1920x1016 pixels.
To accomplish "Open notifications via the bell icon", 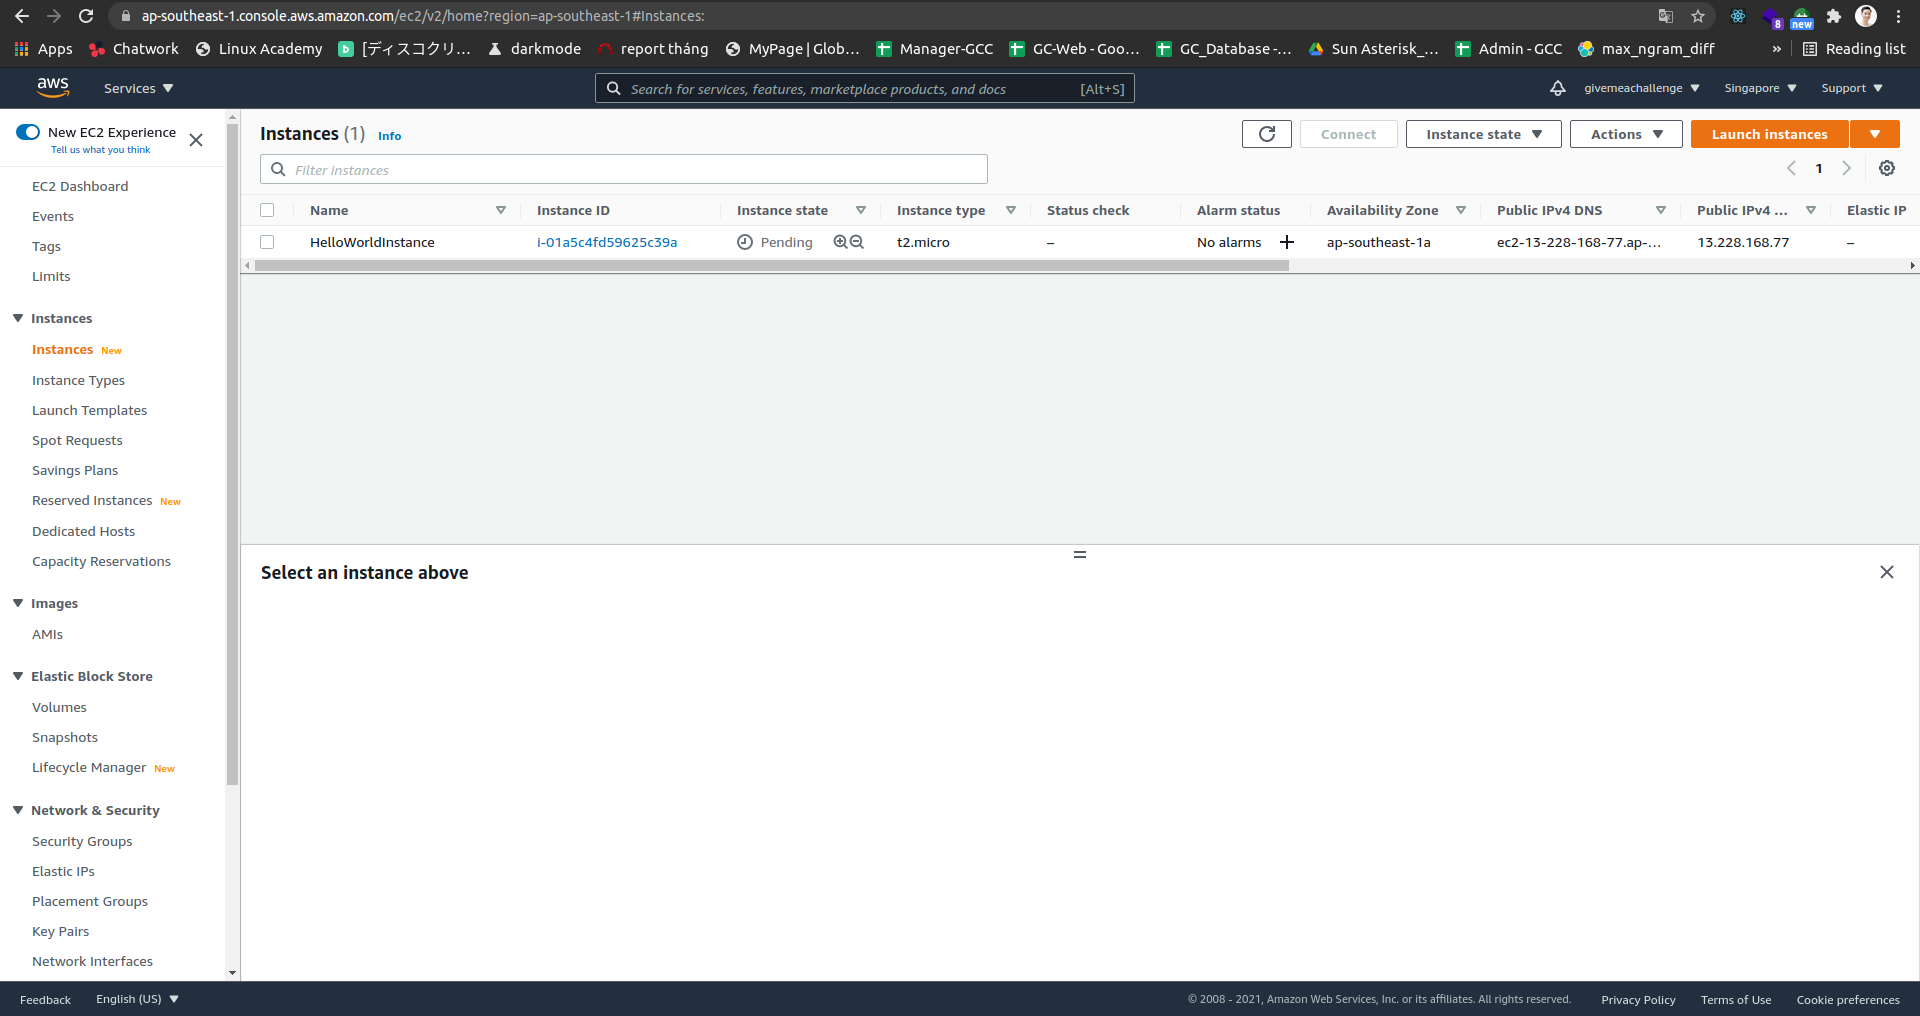I will [1558, 88].
